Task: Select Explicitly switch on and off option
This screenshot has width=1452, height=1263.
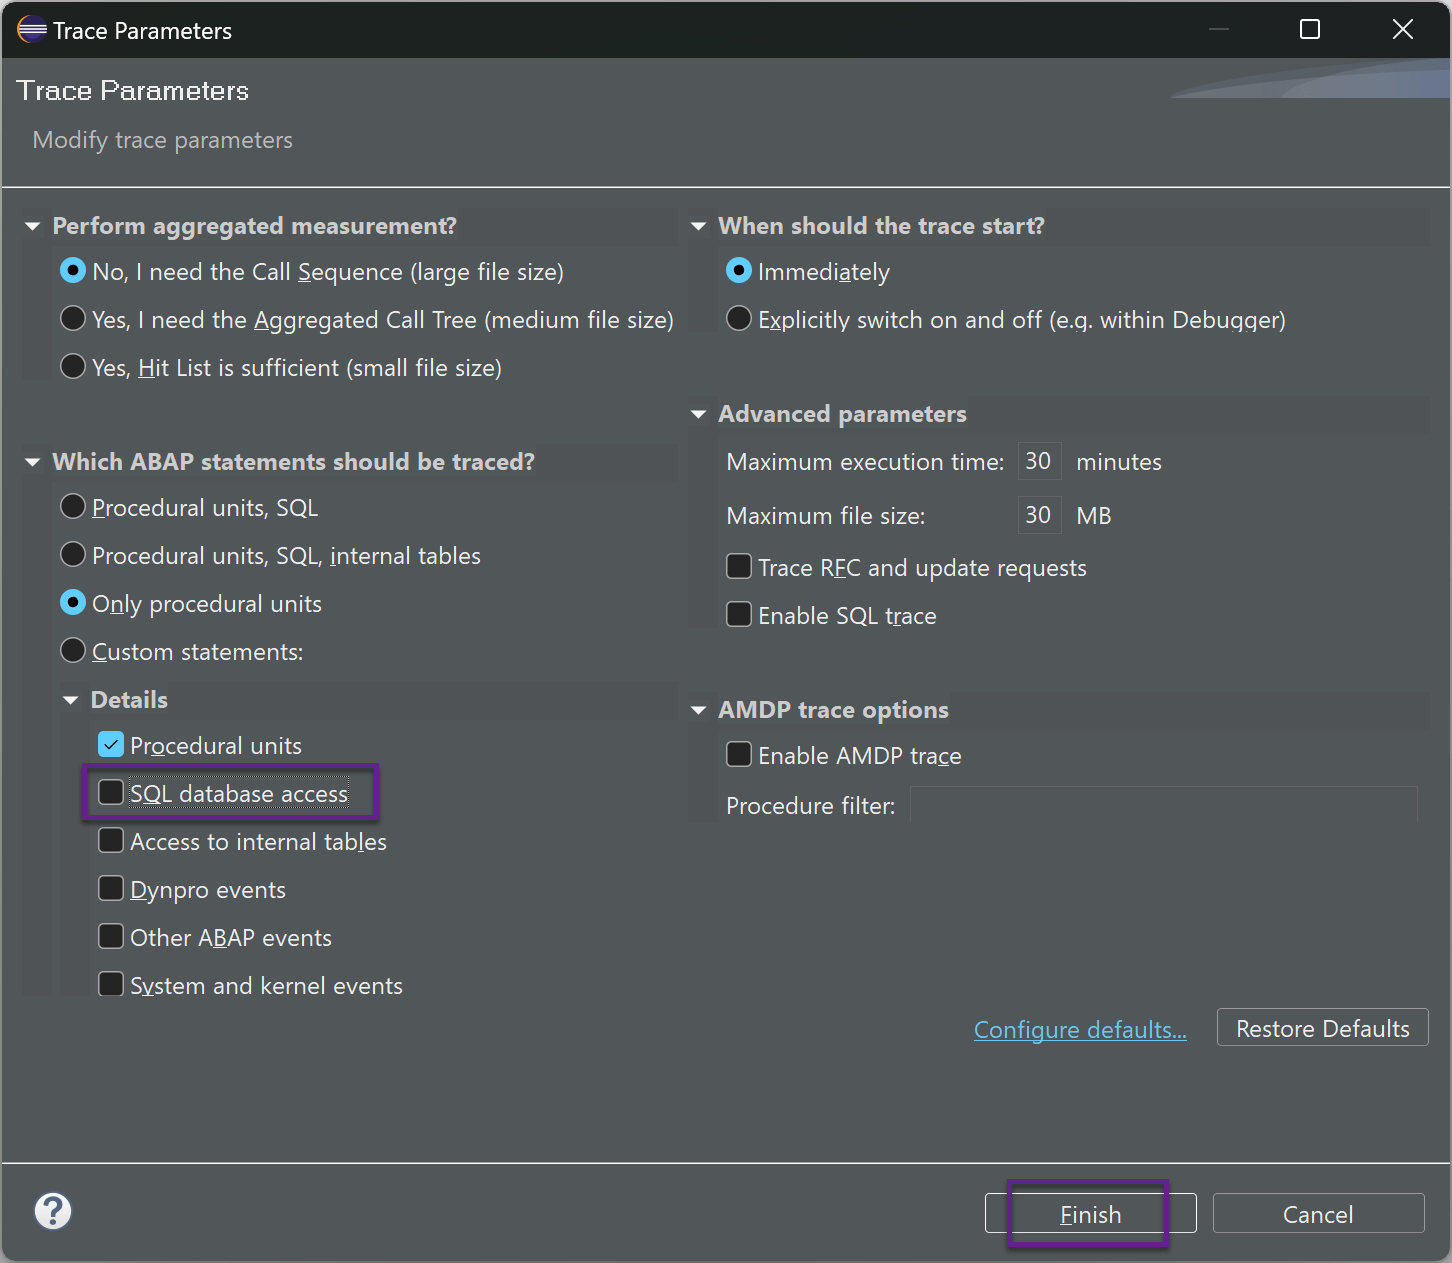Action: [739, 319]
